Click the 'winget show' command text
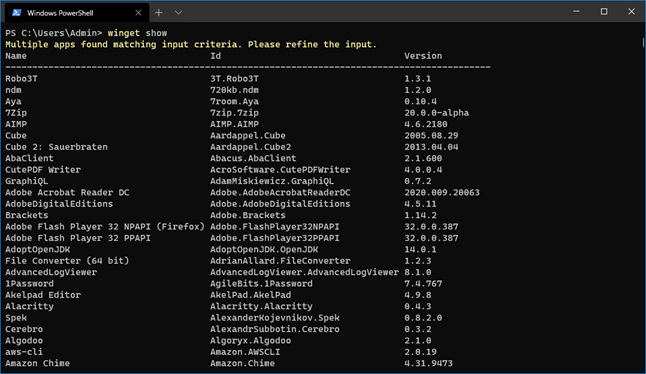This screenshot has height=374, width=646. point(137,33)
